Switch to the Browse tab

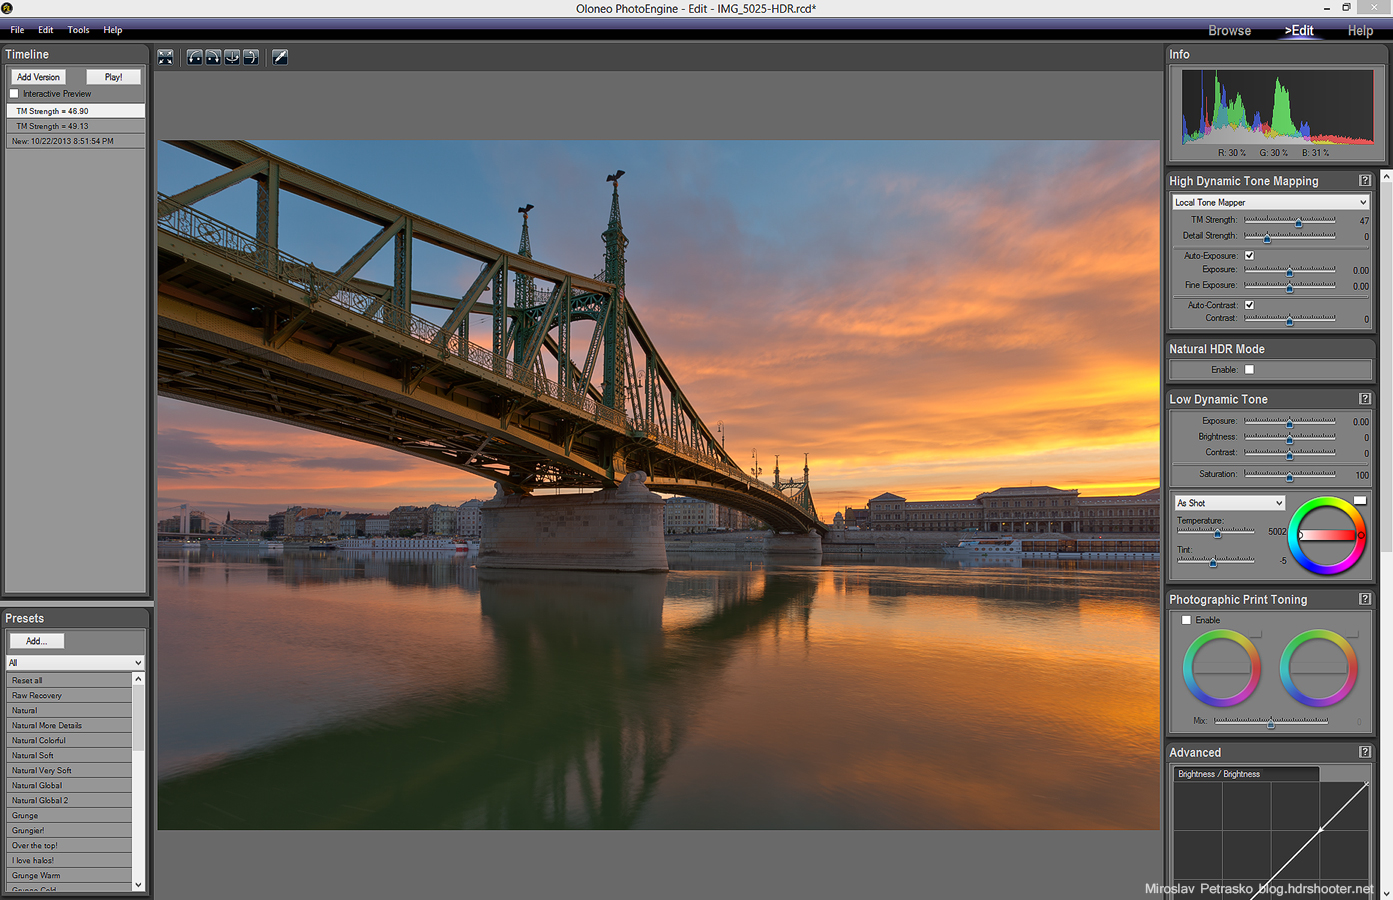[1229, 31]
